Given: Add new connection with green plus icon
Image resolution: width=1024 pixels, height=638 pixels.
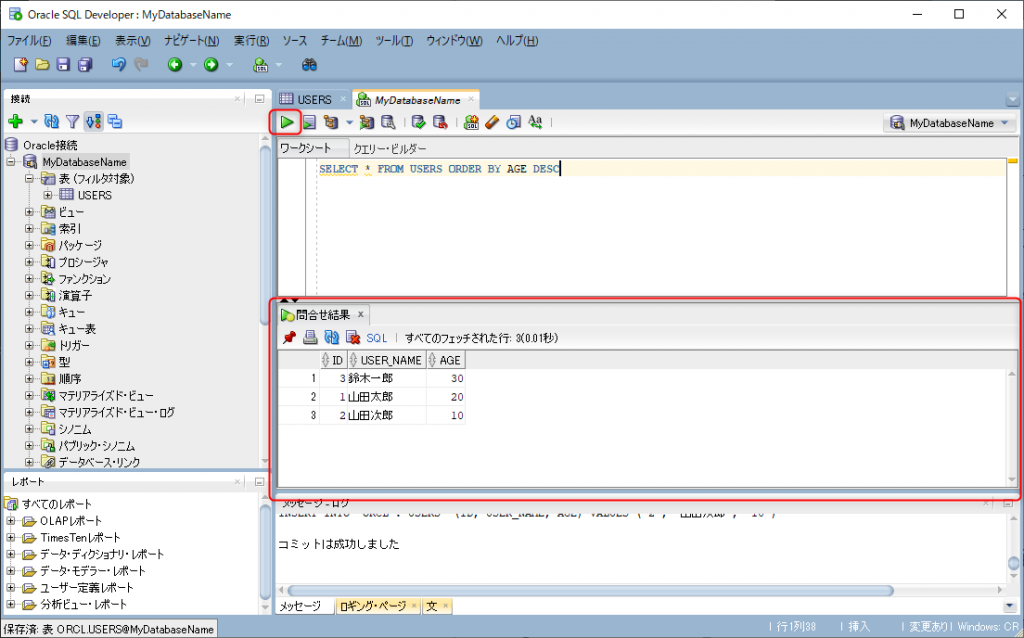Looking at the screenshot, I should pyautogui.click(x=16, y=121).
